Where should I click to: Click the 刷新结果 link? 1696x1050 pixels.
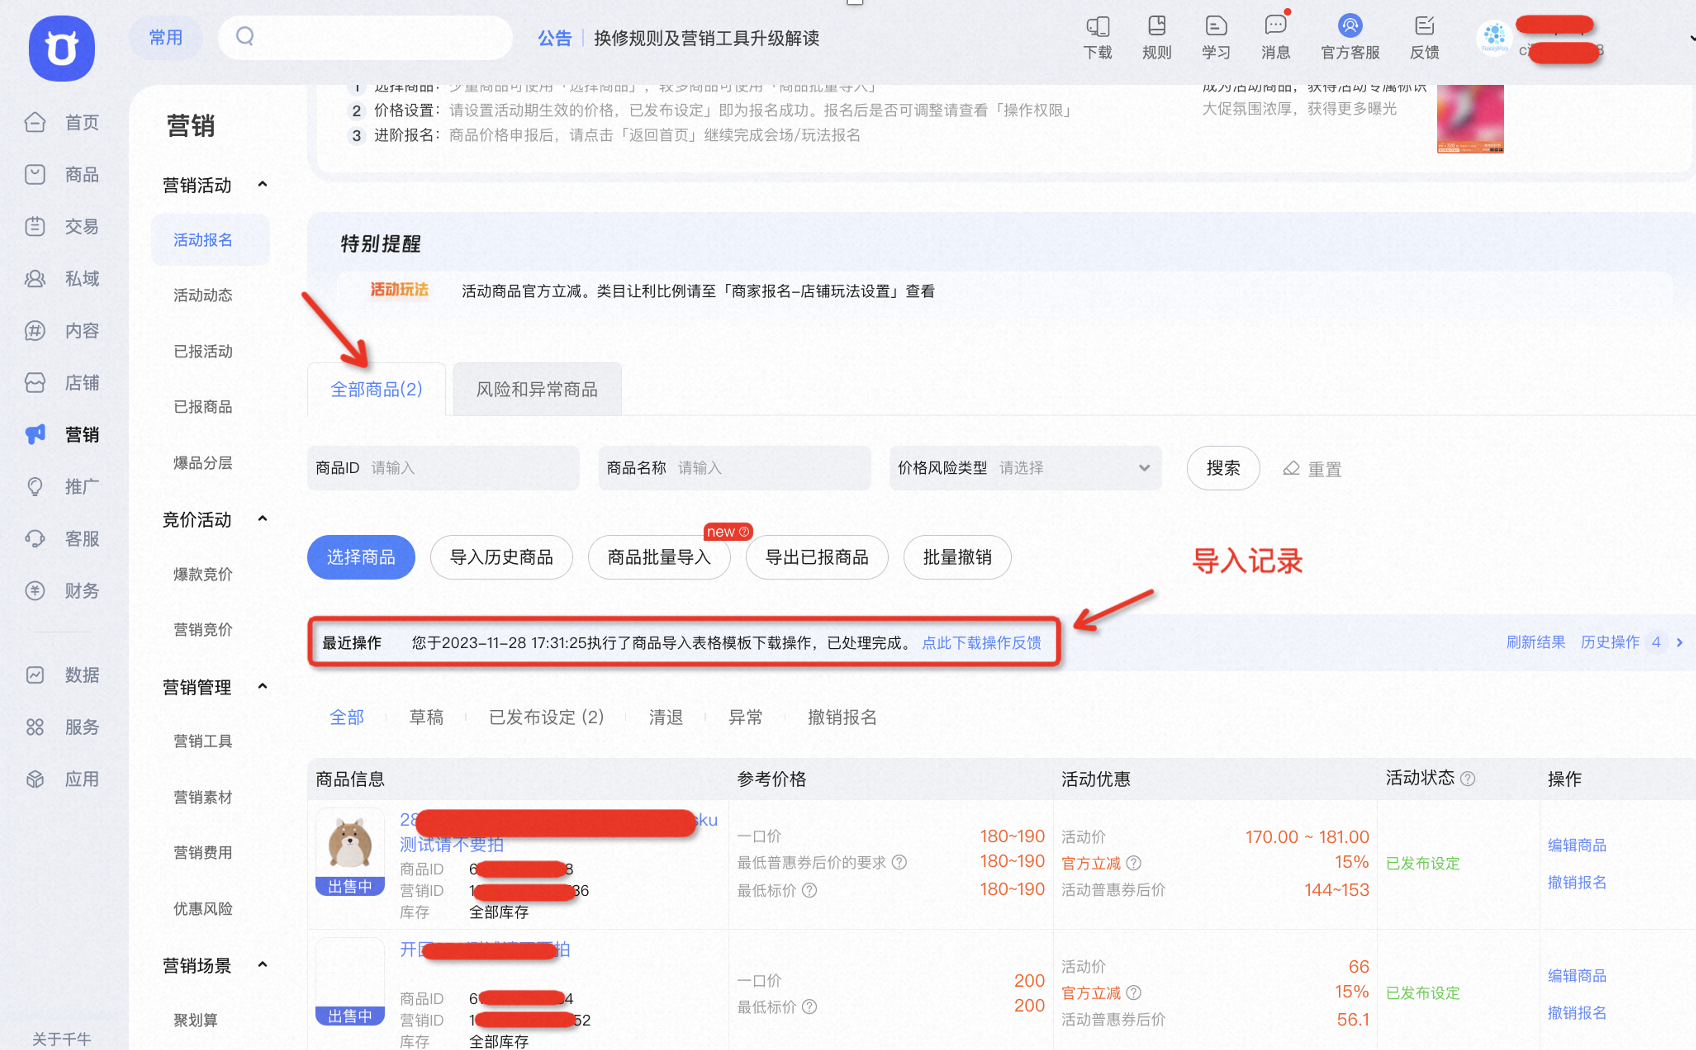(1536, 642)
